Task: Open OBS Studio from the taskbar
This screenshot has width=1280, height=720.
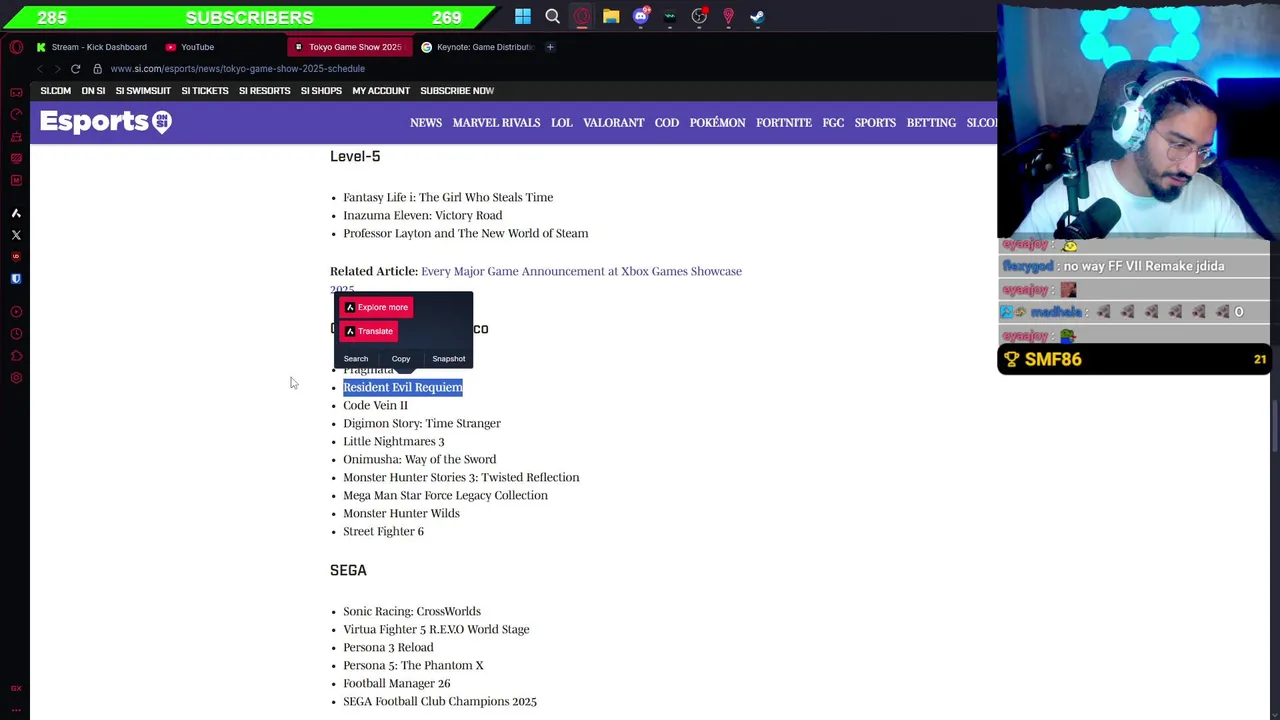Action: click(699, 16)
